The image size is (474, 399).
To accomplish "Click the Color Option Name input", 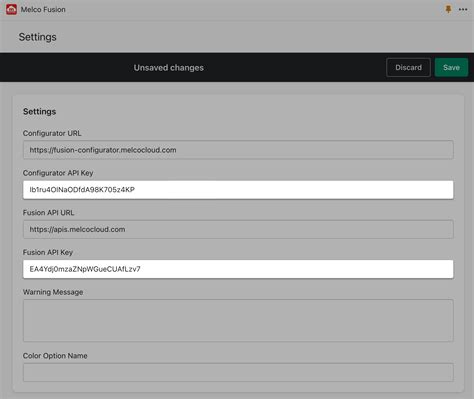I will coord(238,372).
